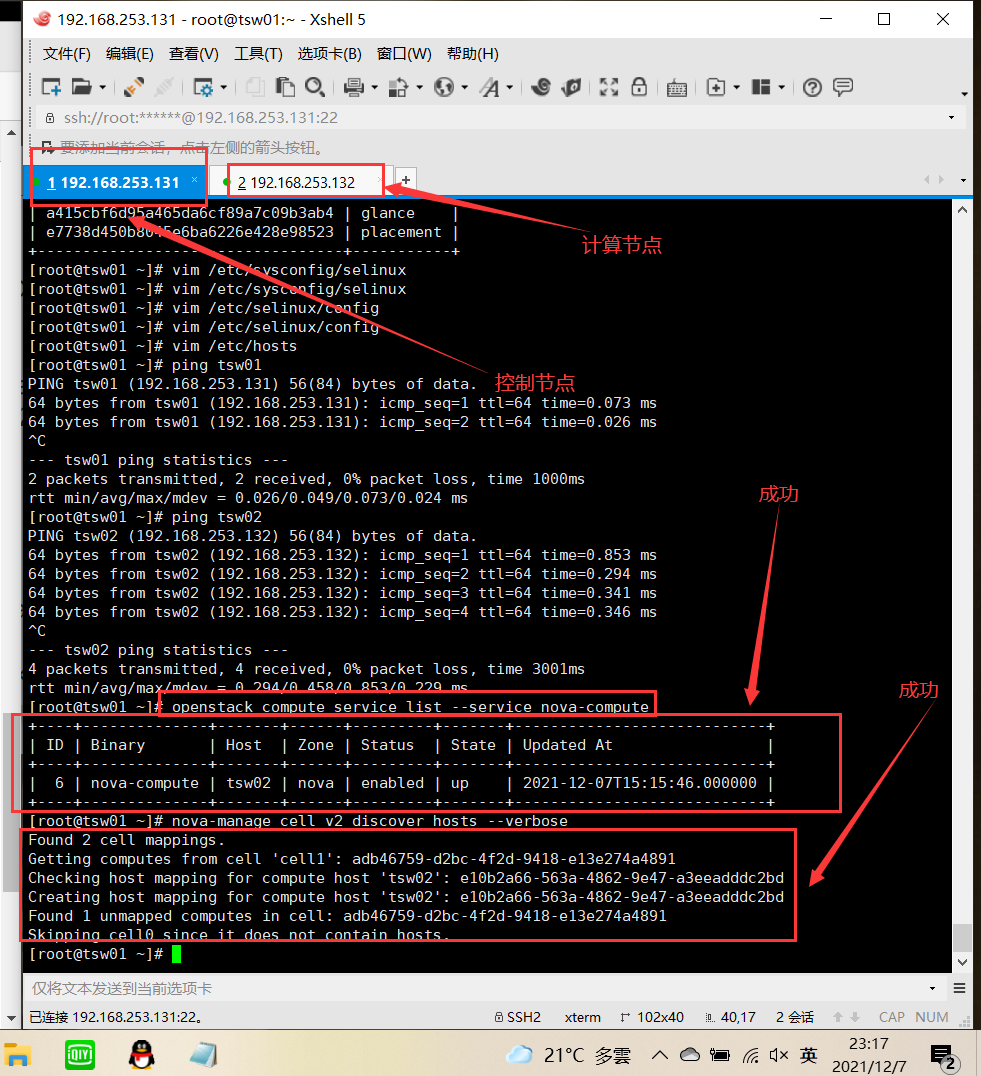The height and width of the screenshot is (1076, 981).
Task: Click the muted volume tray icon
Action: [779, 1055]
